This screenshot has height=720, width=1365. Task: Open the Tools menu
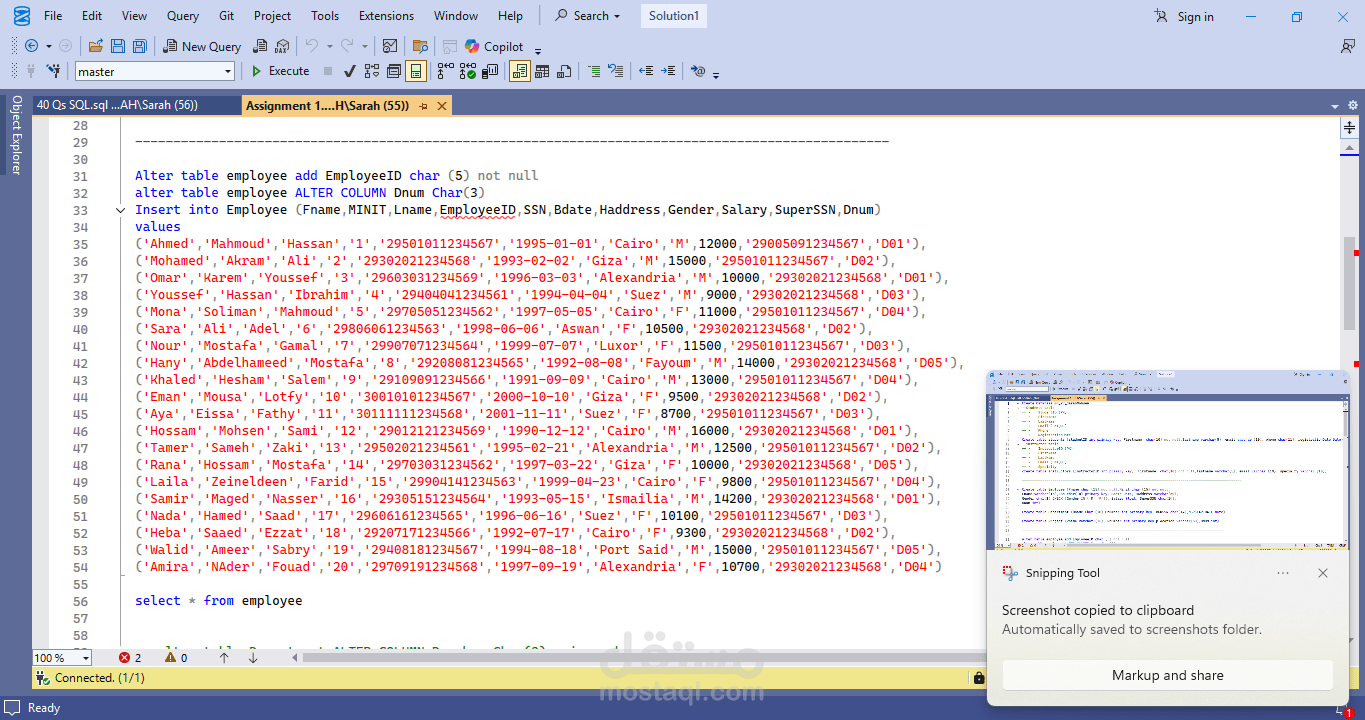325,16
